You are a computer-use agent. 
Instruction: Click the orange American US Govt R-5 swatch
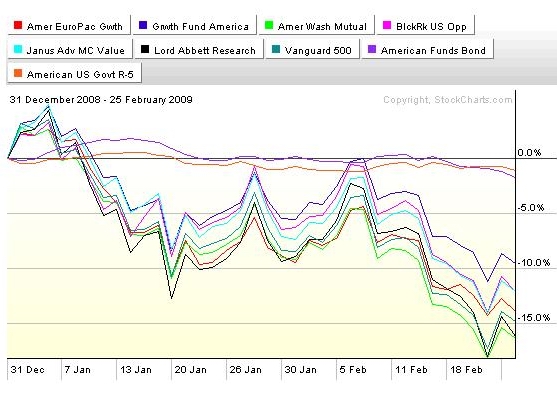pyautogui.click(x=18, y=73)
